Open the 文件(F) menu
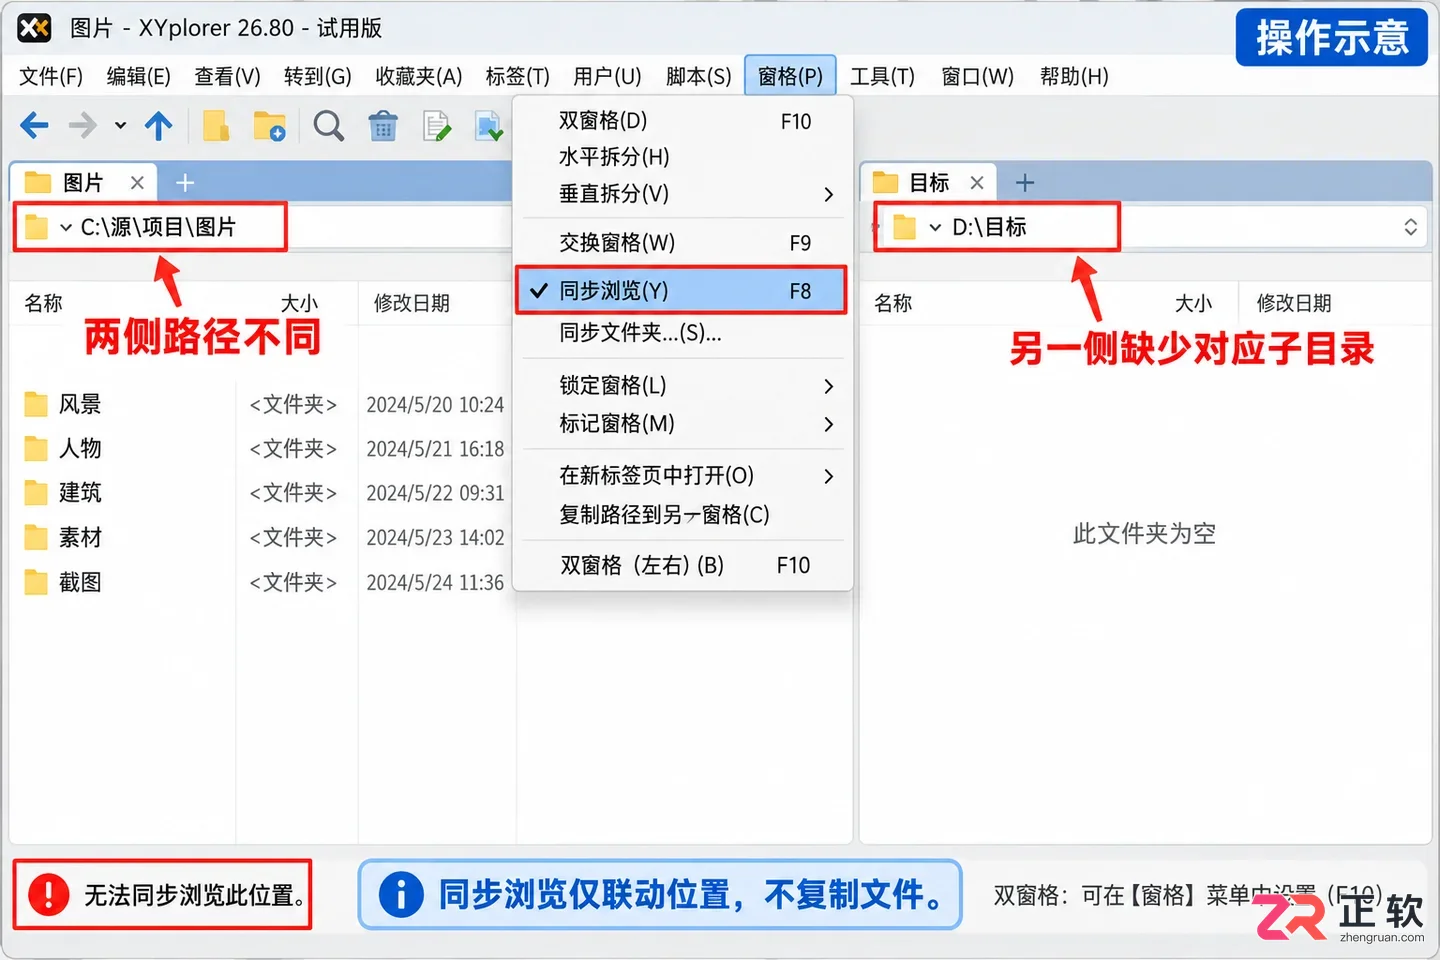 [51, 77]
